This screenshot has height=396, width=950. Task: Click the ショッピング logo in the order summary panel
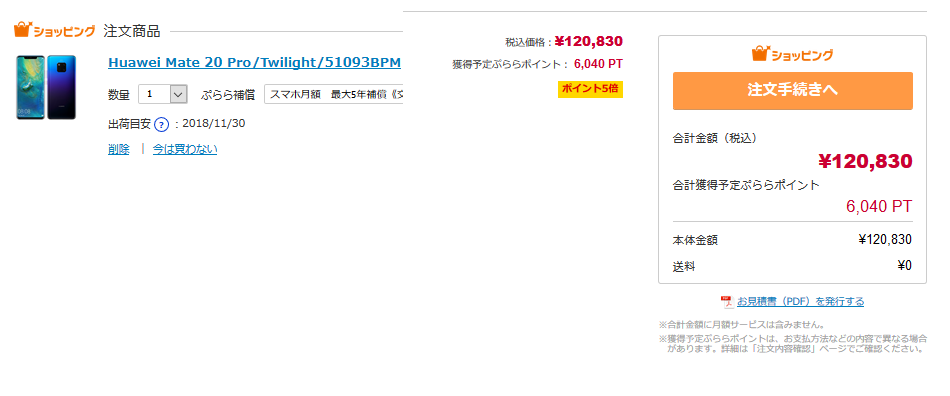[792, 54]
